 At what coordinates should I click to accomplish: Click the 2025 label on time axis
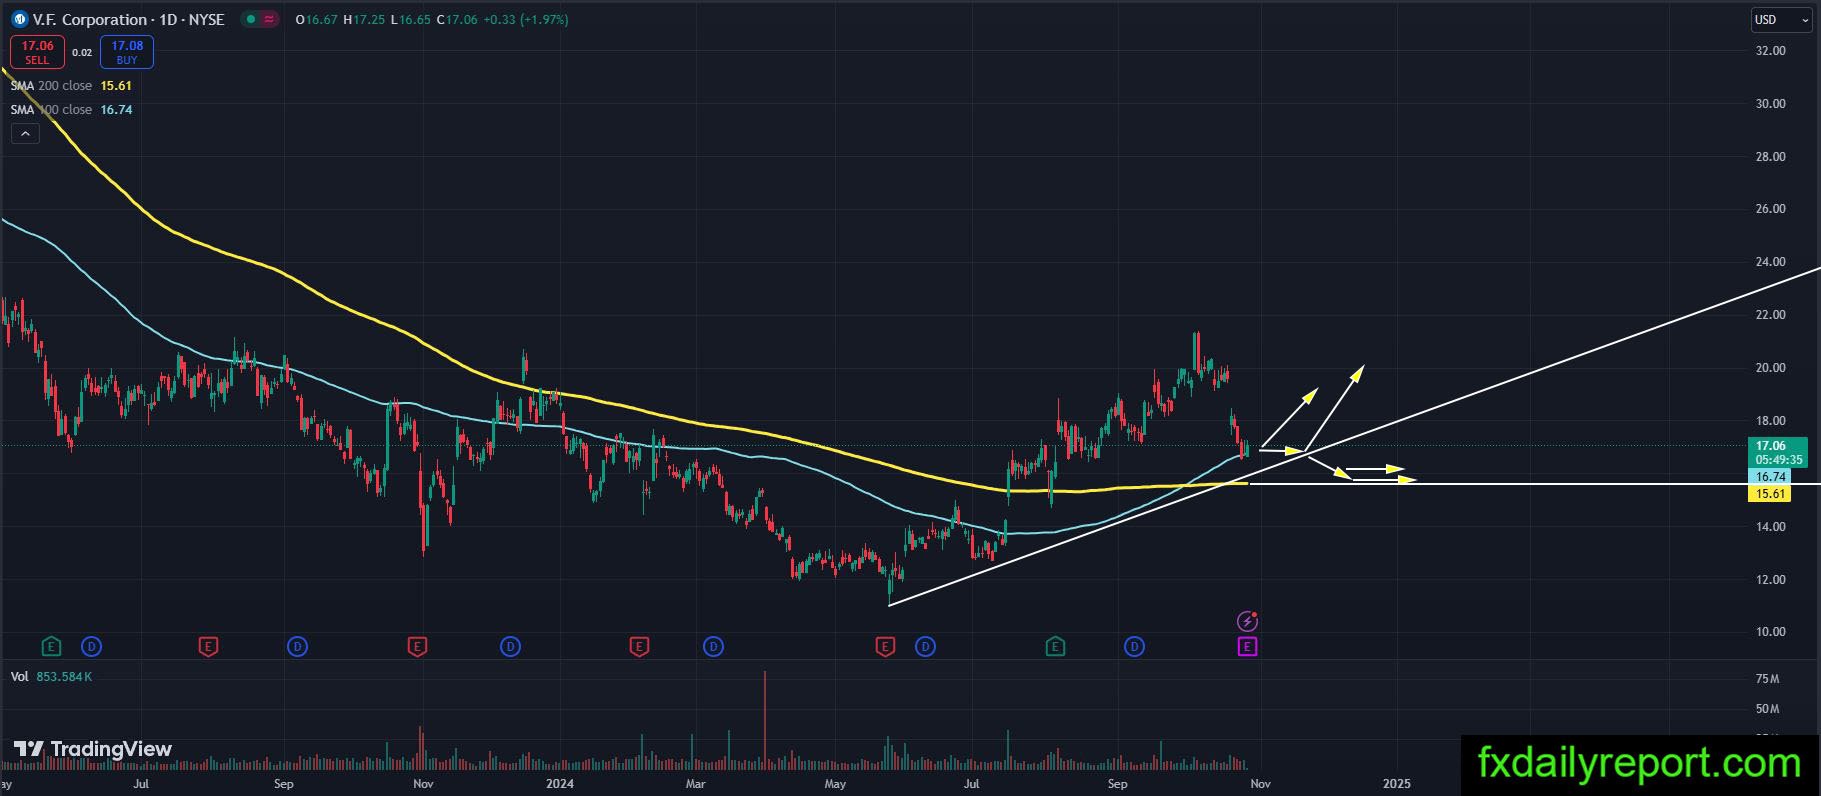1396,784
